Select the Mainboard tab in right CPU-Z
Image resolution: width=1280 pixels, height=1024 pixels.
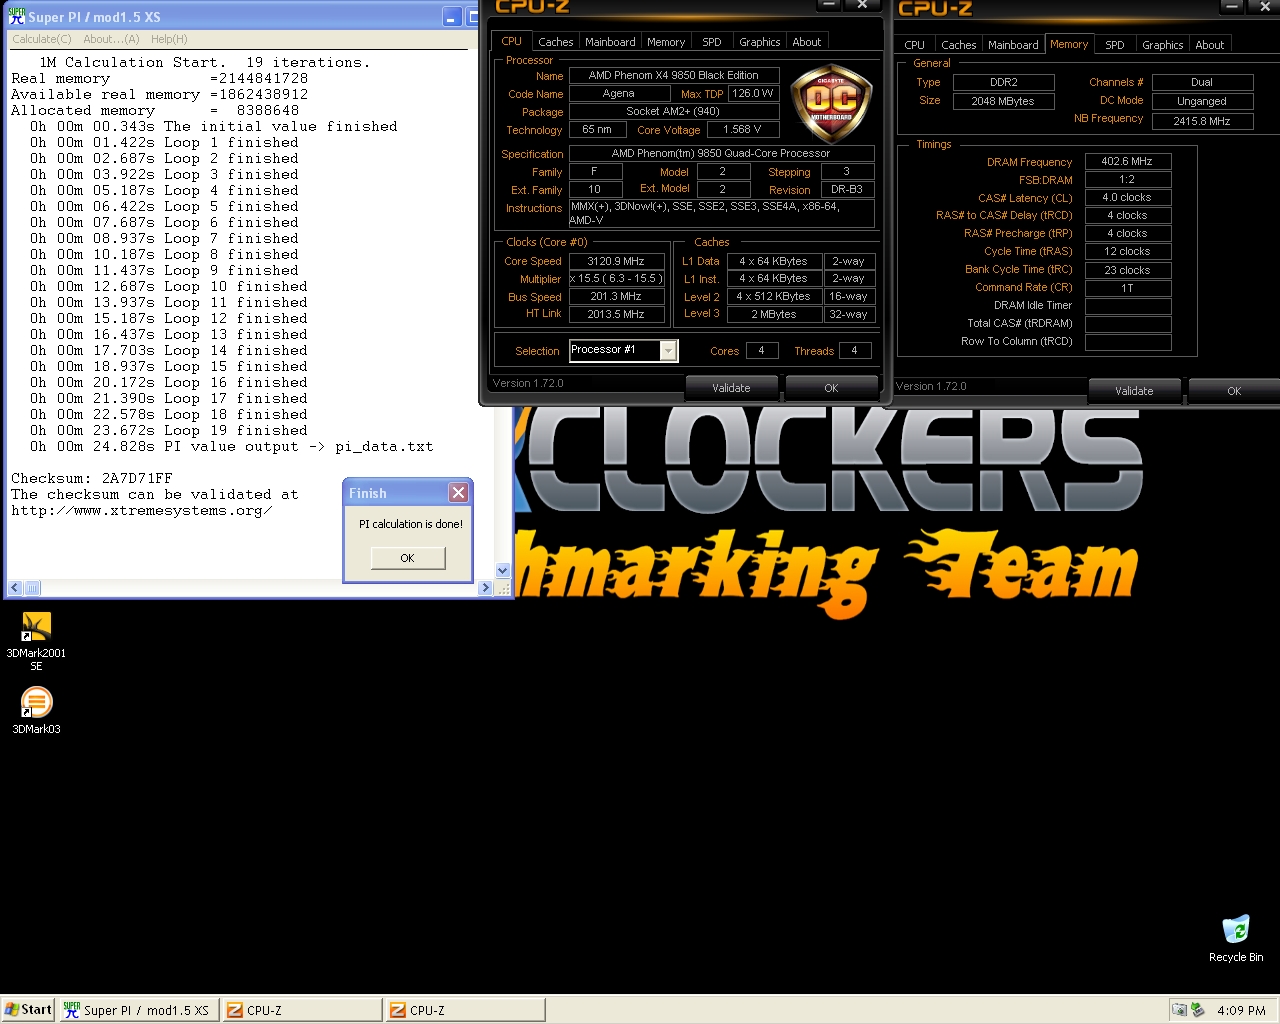click(x=1013, y=45)
